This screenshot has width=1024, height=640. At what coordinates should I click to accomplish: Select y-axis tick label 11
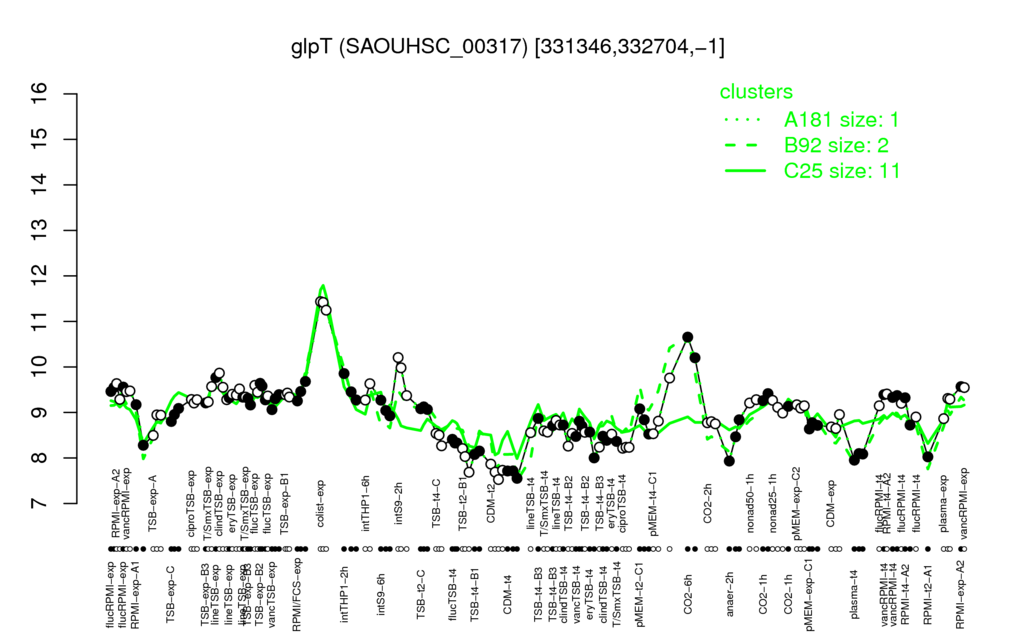(39, 321)
